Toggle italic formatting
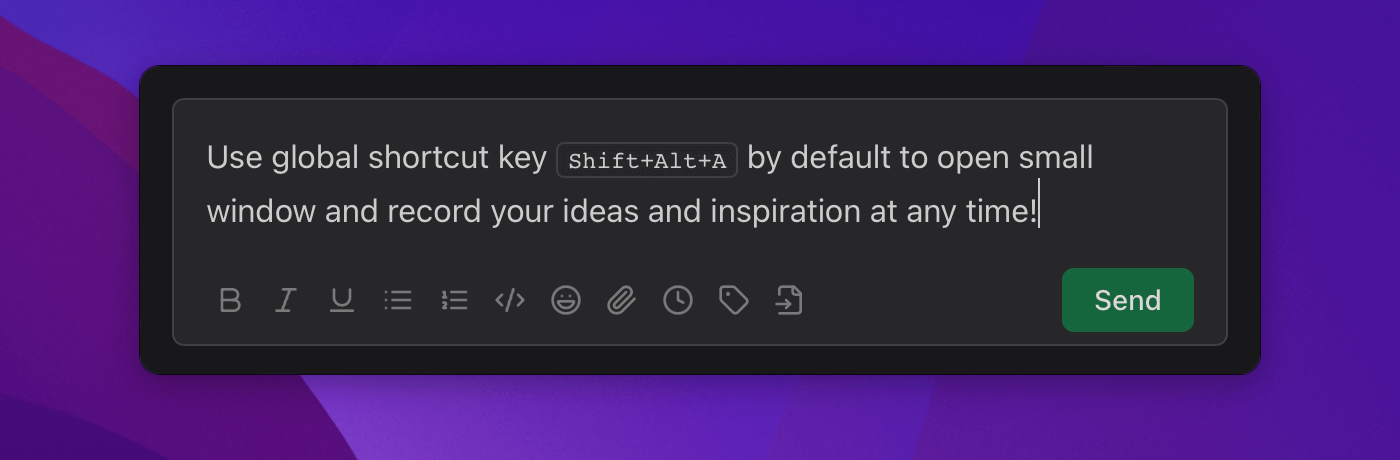 (x=286, y=300)
